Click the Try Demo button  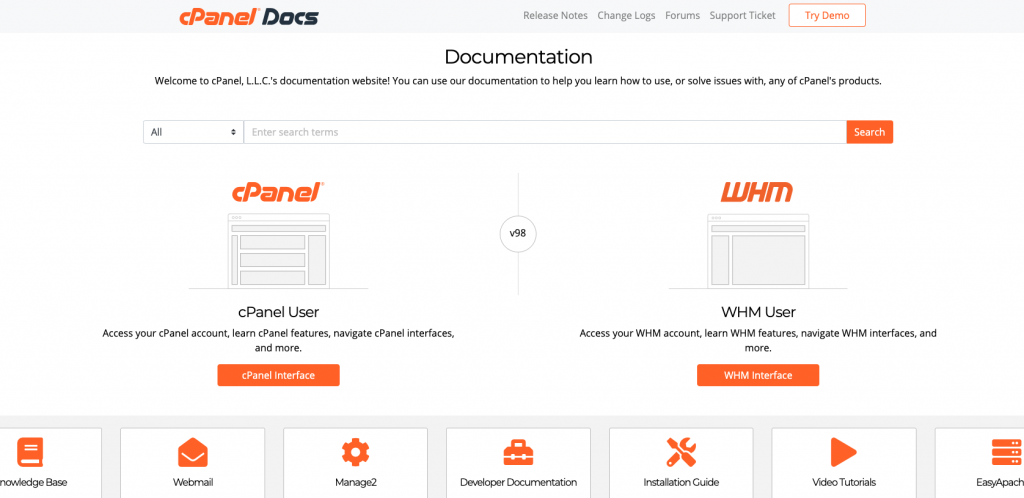827,16
